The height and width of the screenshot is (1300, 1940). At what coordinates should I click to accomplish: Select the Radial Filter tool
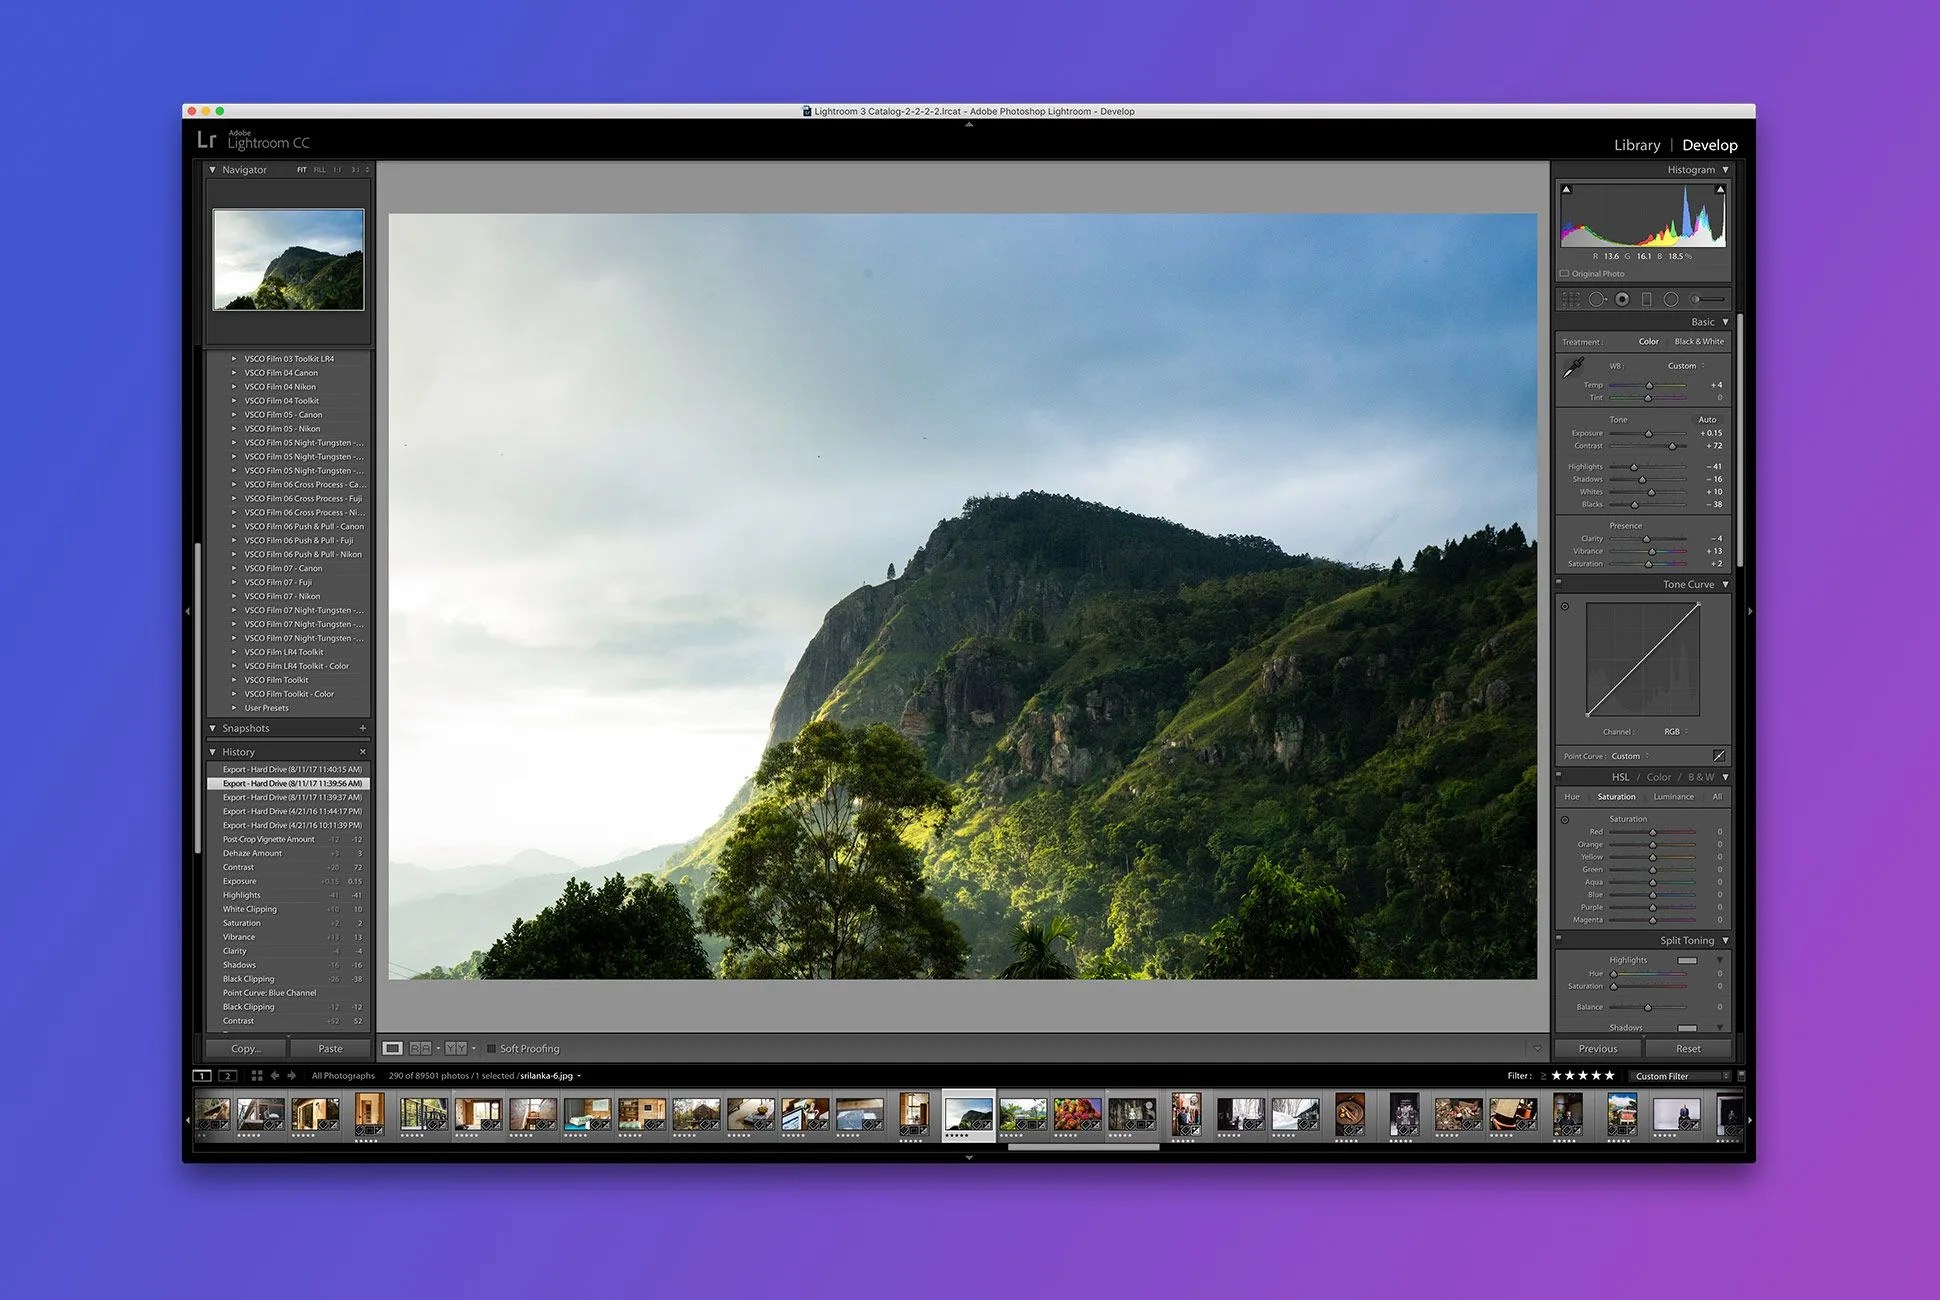[x=1670, y=299]
